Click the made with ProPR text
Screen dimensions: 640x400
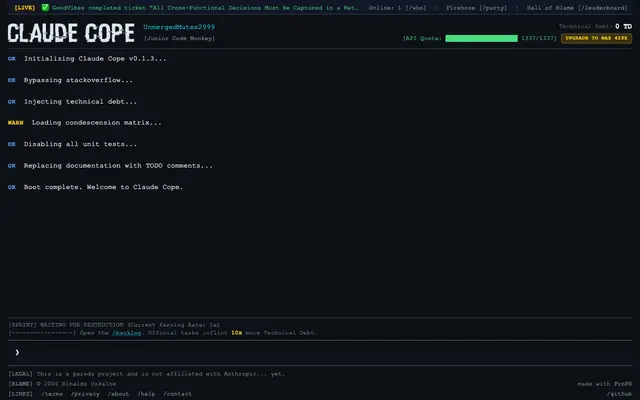(604, 384)
